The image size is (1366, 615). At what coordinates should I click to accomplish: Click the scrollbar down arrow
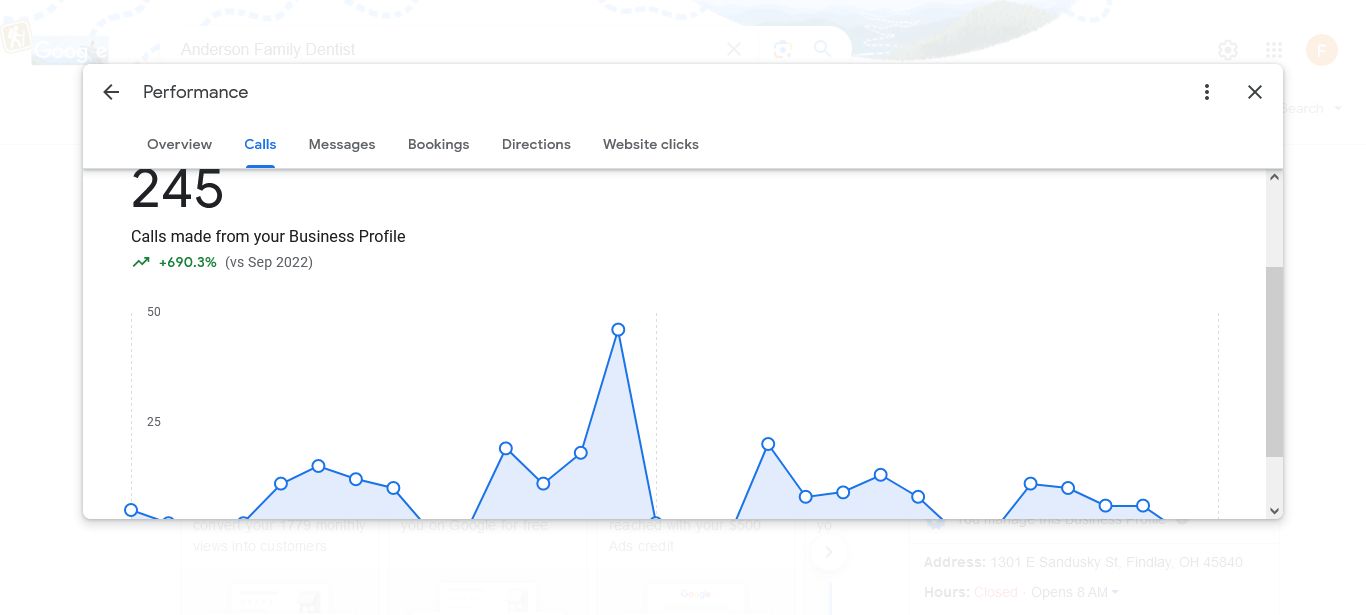[1274, 511]
